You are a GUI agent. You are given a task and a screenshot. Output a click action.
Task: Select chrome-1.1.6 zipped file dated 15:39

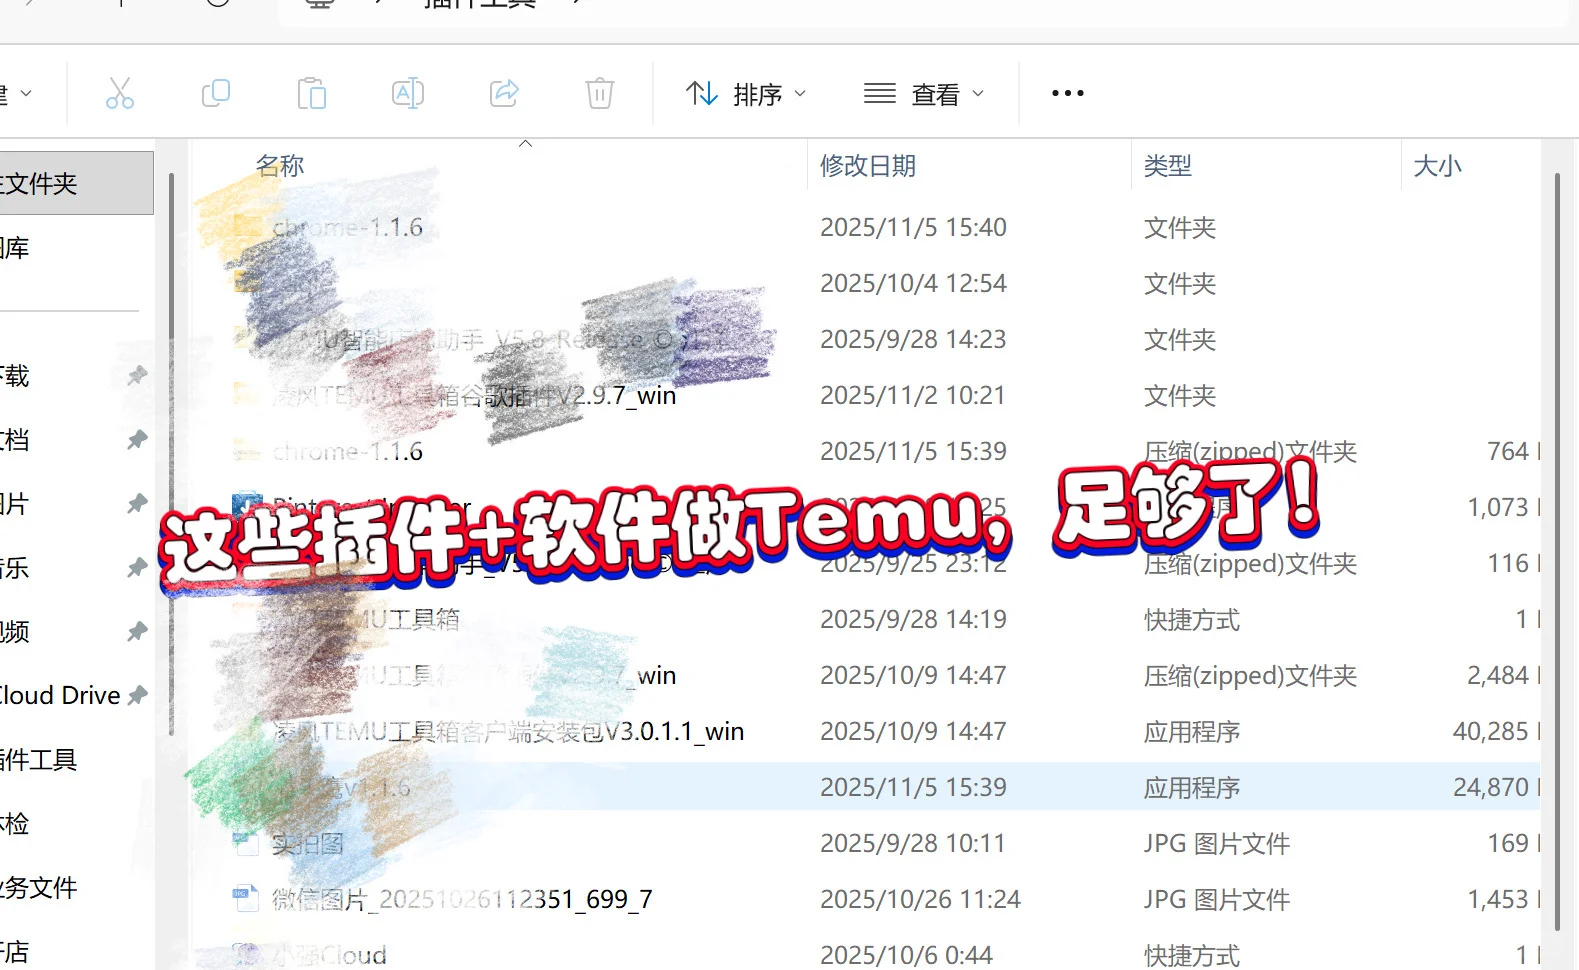347,451
